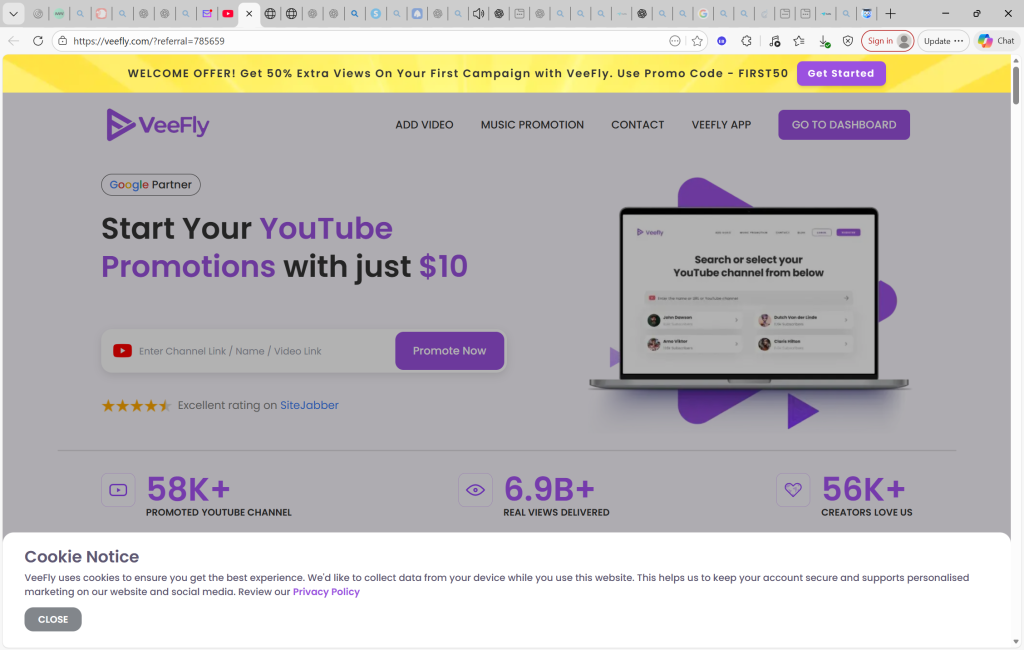Open the favorites list icon in toolbar
This screenshot has height=650, width=1024.
click(798, 41)
